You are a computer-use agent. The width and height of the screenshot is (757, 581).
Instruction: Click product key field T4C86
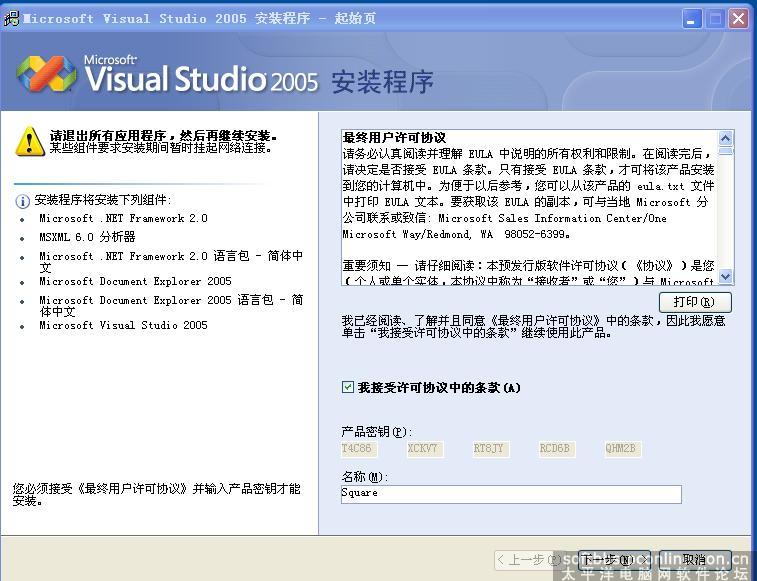(x=358, y=449)
